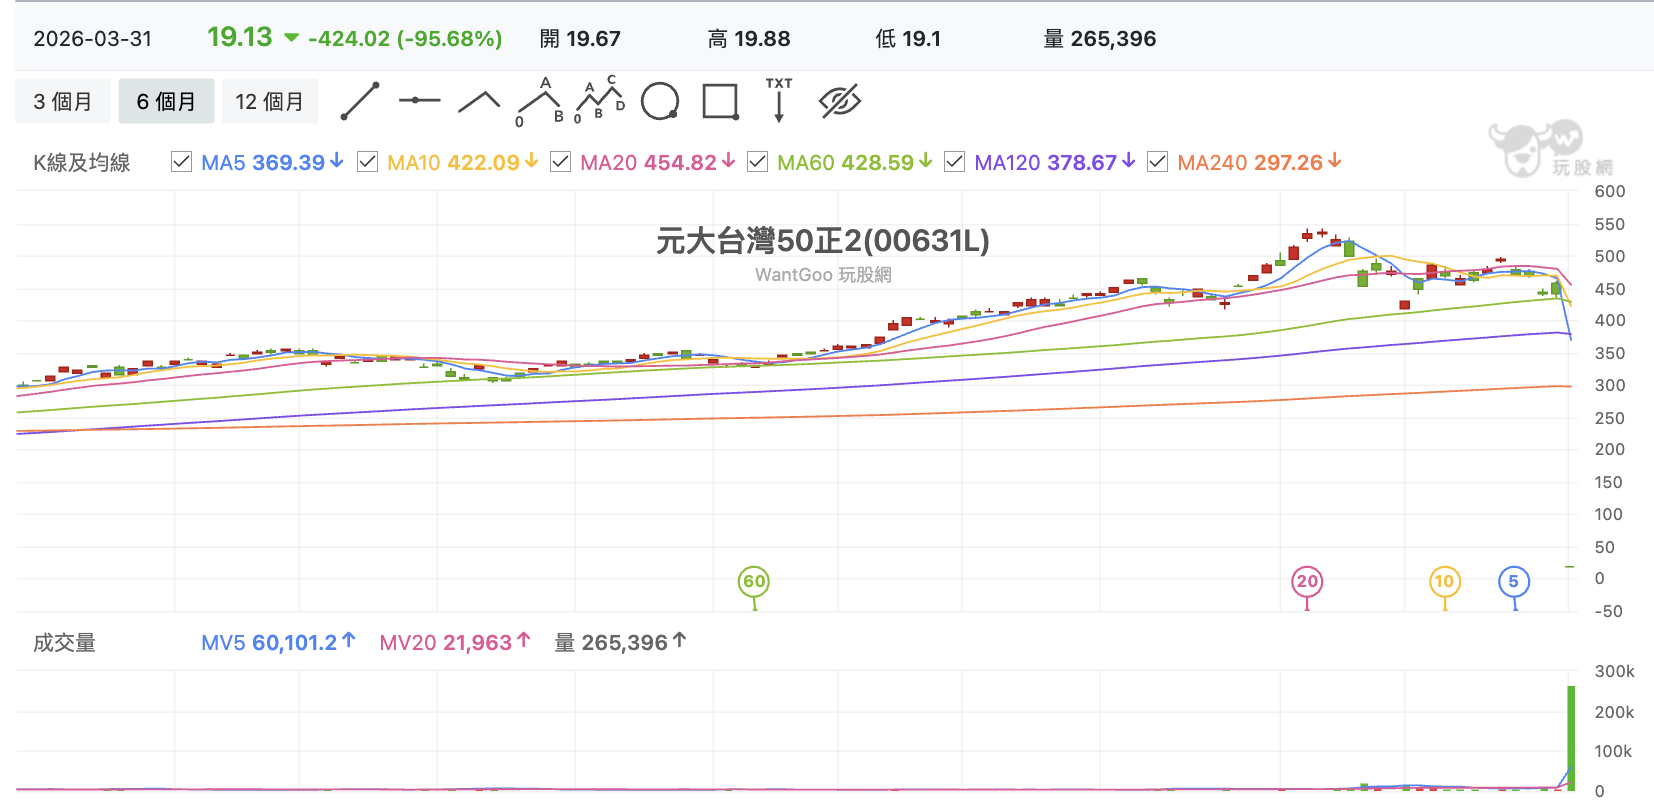
Task: Uncheck the MA20 moving average checkbox
Action: click(x=560, y=162)
